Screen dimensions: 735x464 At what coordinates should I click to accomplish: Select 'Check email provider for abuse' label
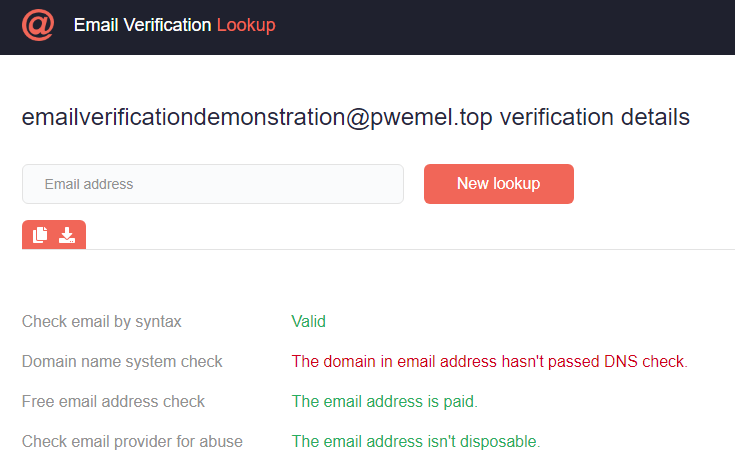pos(132,441)
